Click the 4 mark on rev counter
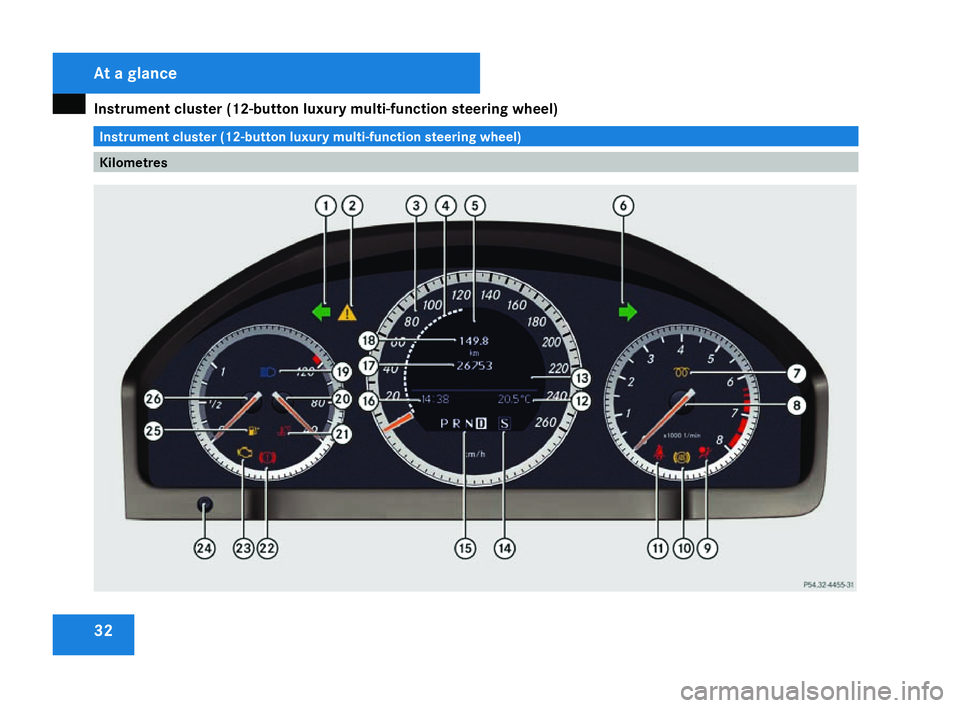 (680, 350)
